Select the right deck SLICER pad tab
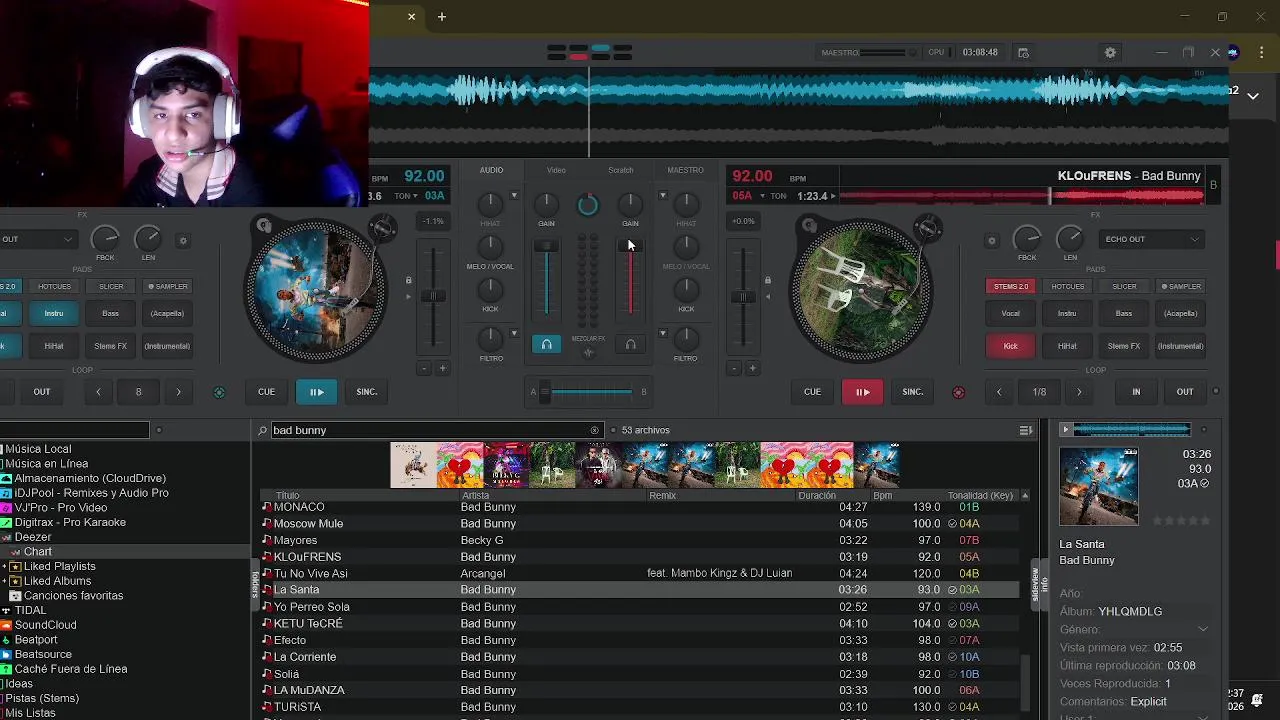Image resolution: width=1280 pixels, height=720 pixels. (x=1124, y=286)
